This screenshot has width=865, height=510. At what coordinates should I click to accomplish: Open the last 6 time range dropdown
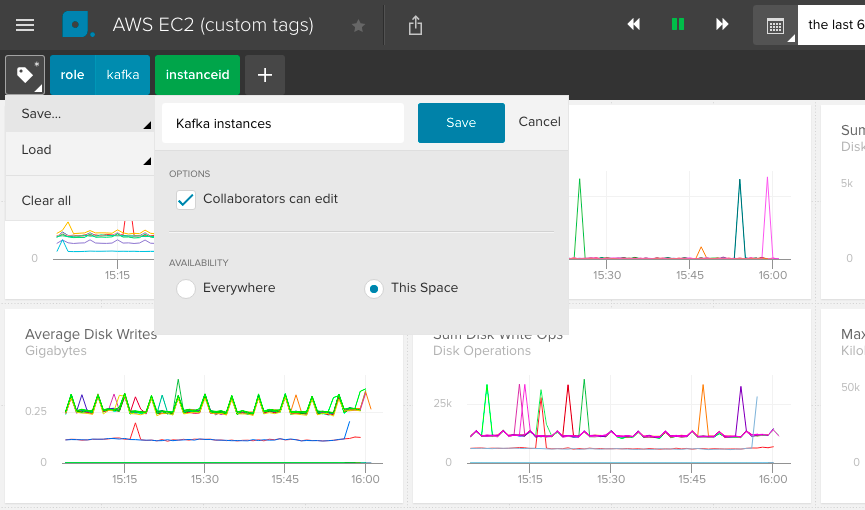832,25
